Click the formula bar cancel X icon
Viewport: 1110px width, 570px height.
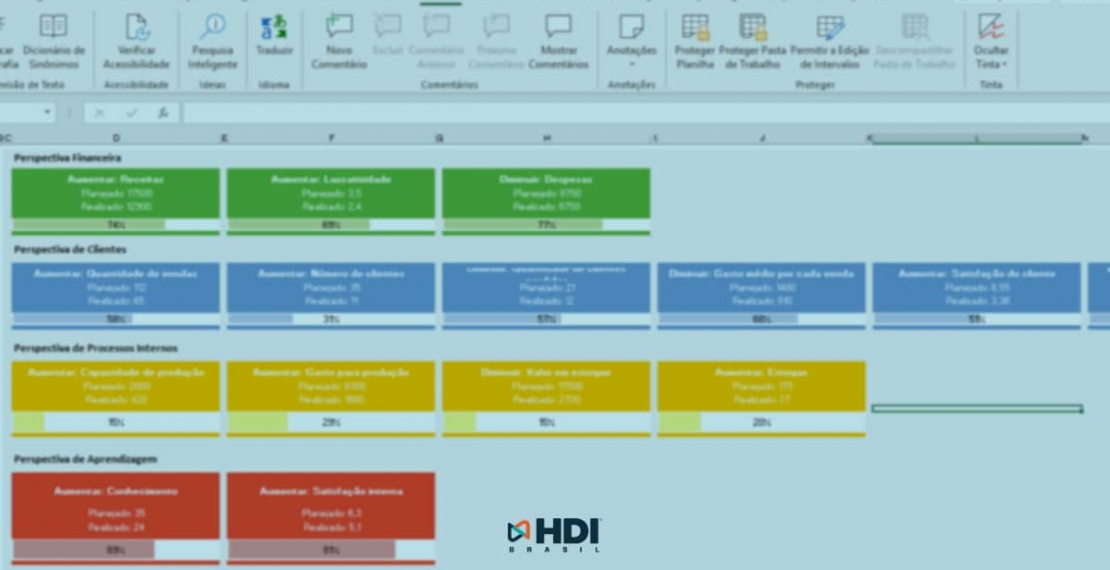coord(99,113)
